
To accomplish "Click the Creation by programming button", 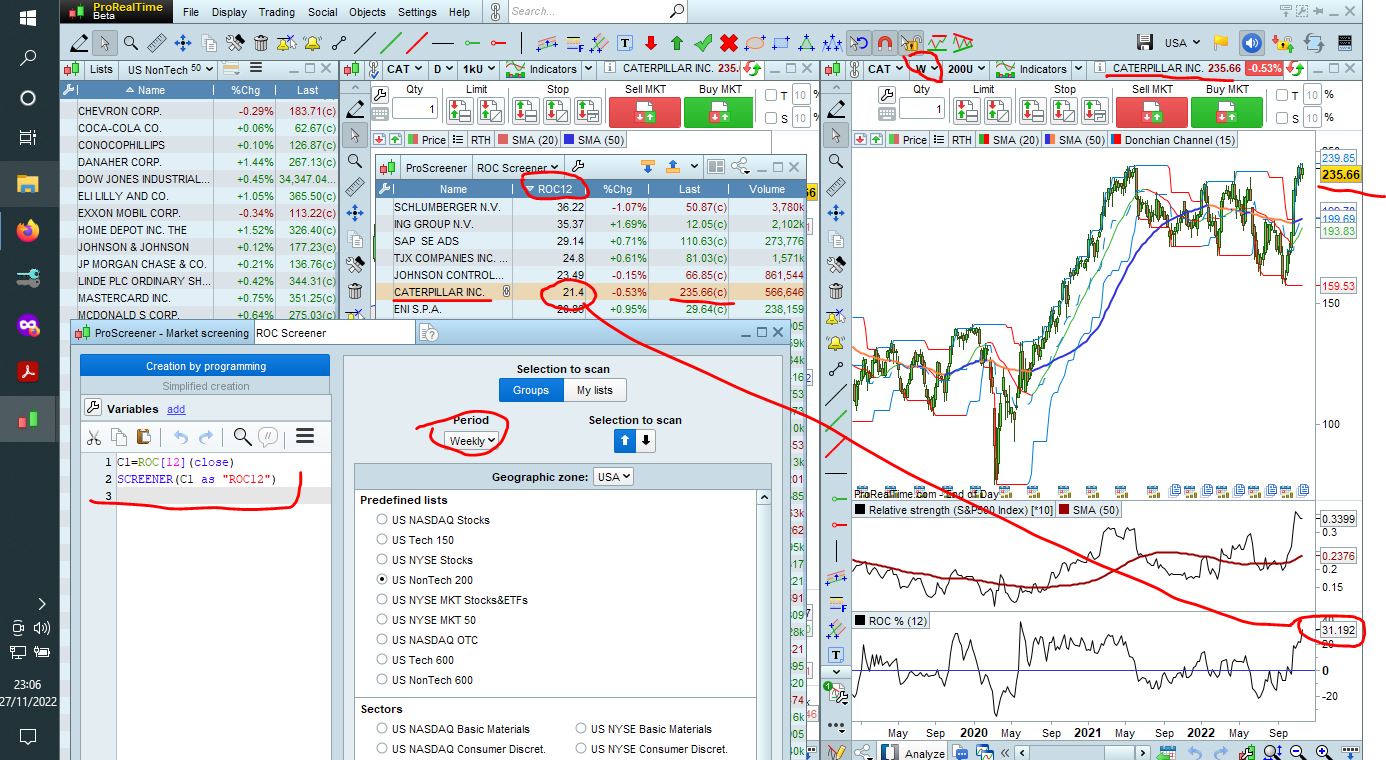I will point(205,366).
